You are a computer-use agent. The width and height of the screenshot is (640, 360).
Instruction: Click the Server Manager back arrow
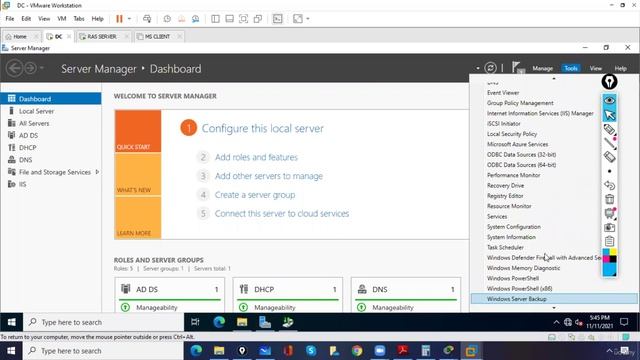pos(14,68)
